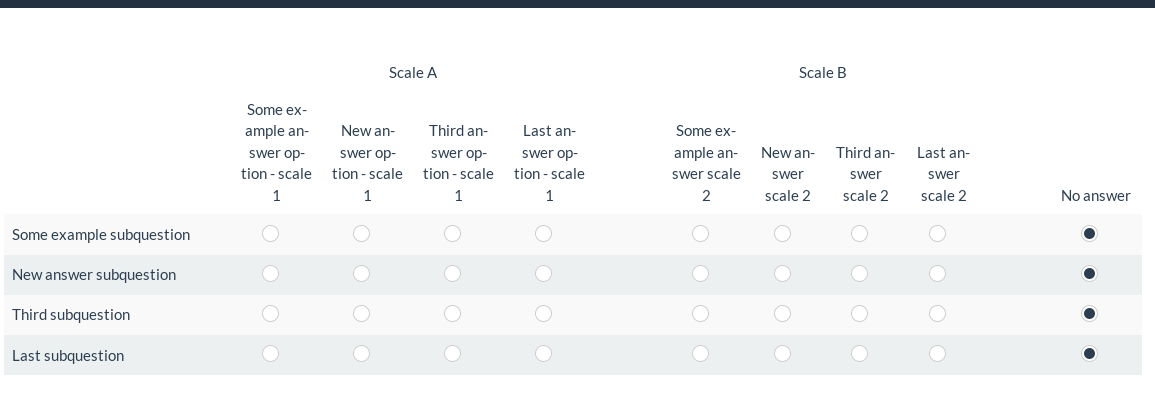Image resolution: width=1155 pixels, height=400 pixels.
Task: Click the 'Scale A' column group header
Action: 413,73
